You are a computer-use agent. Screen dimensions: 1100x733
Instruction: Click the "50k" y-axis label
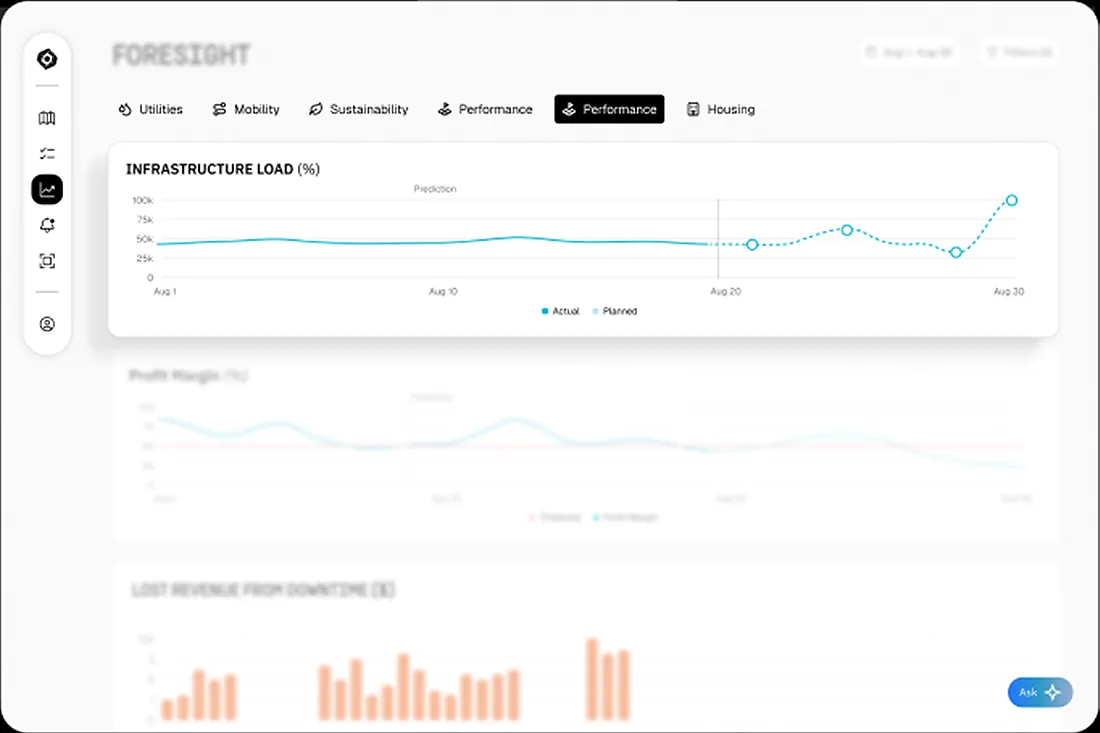tap(145, 239)
